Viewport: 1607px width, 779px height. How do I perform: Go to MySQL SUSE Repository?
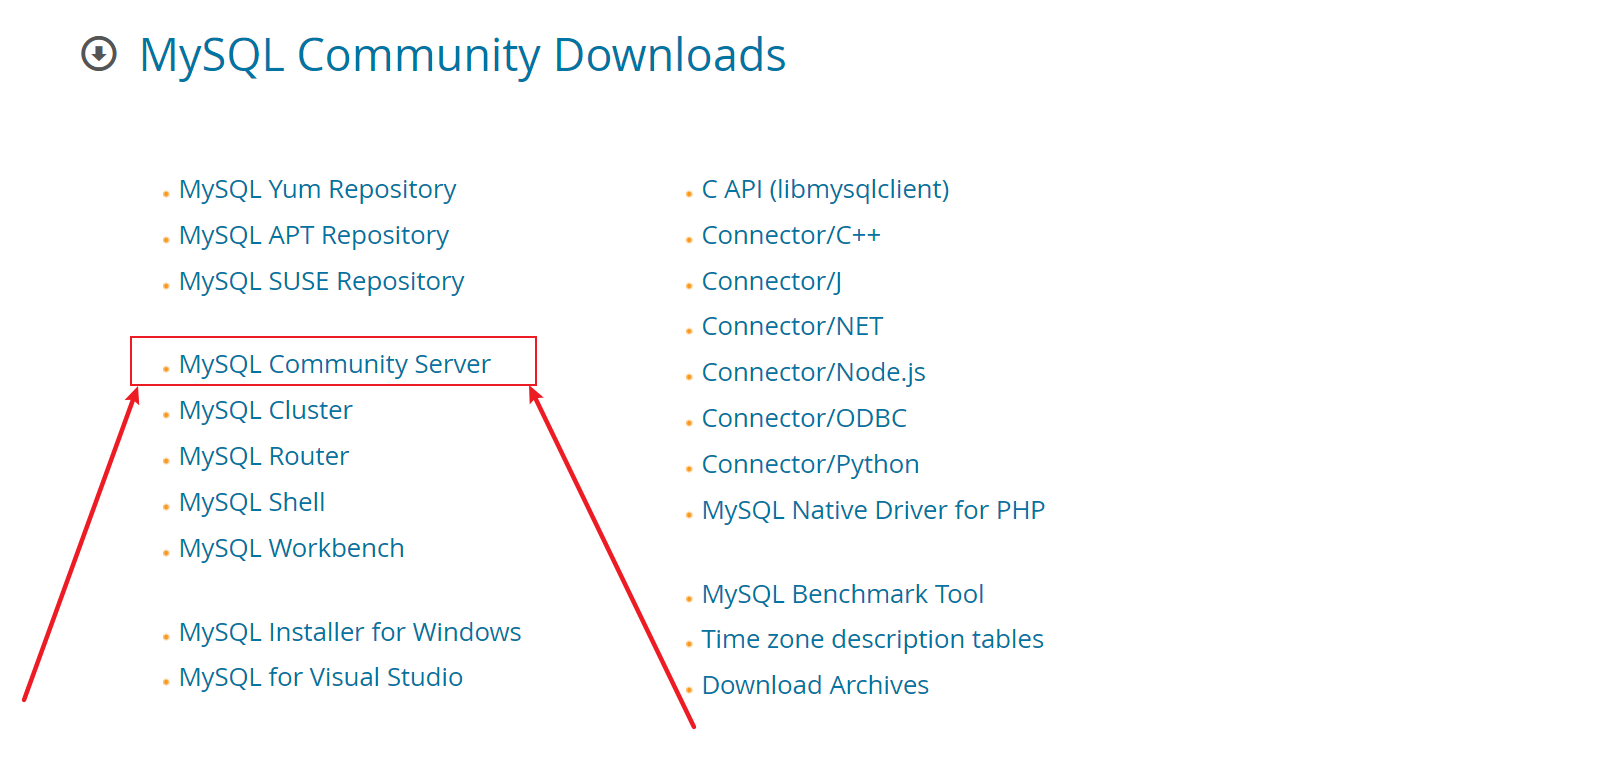tap(321, 281)
